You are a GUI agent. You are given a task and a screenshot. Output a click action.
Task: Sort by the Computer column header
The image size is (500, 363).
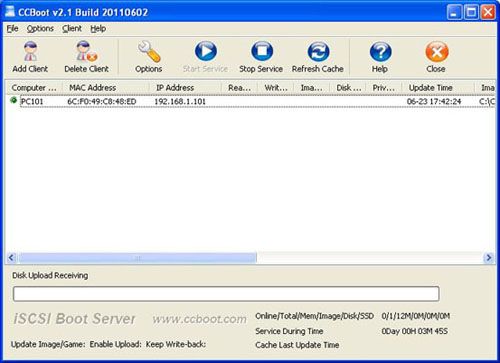coord(34,88)
